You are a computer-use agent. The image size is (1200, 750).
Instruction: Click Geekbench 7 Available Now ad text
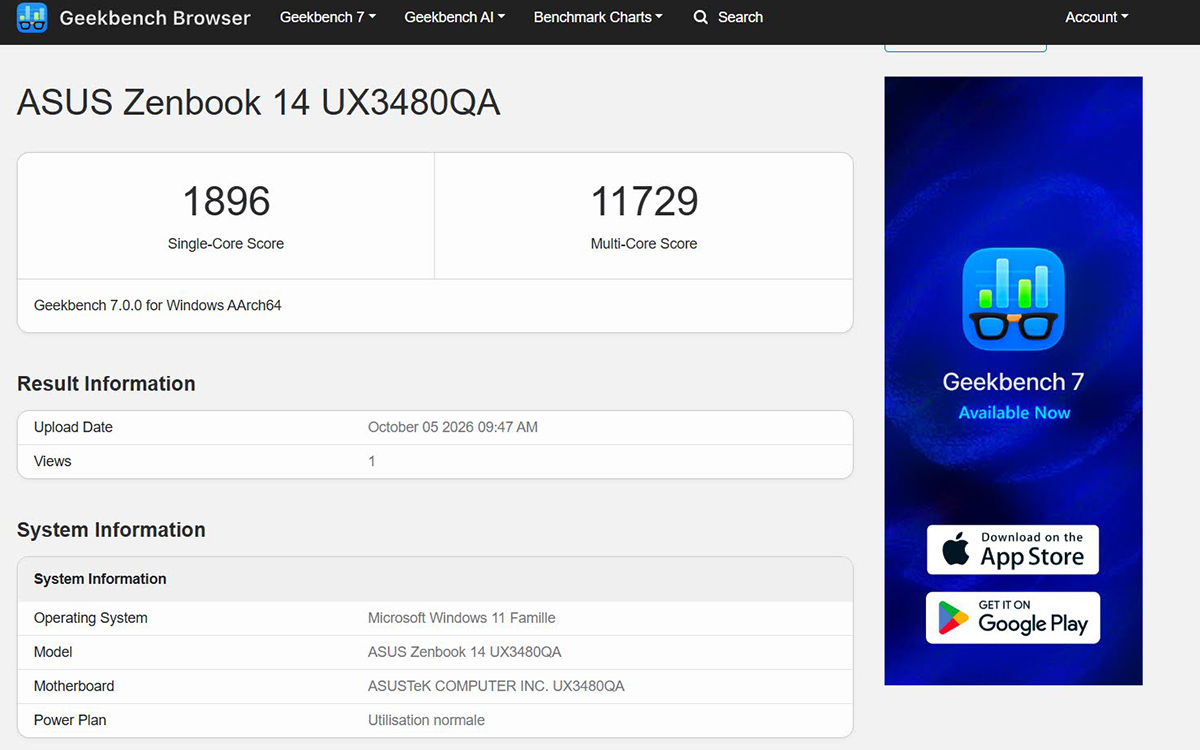(1013, 396)
